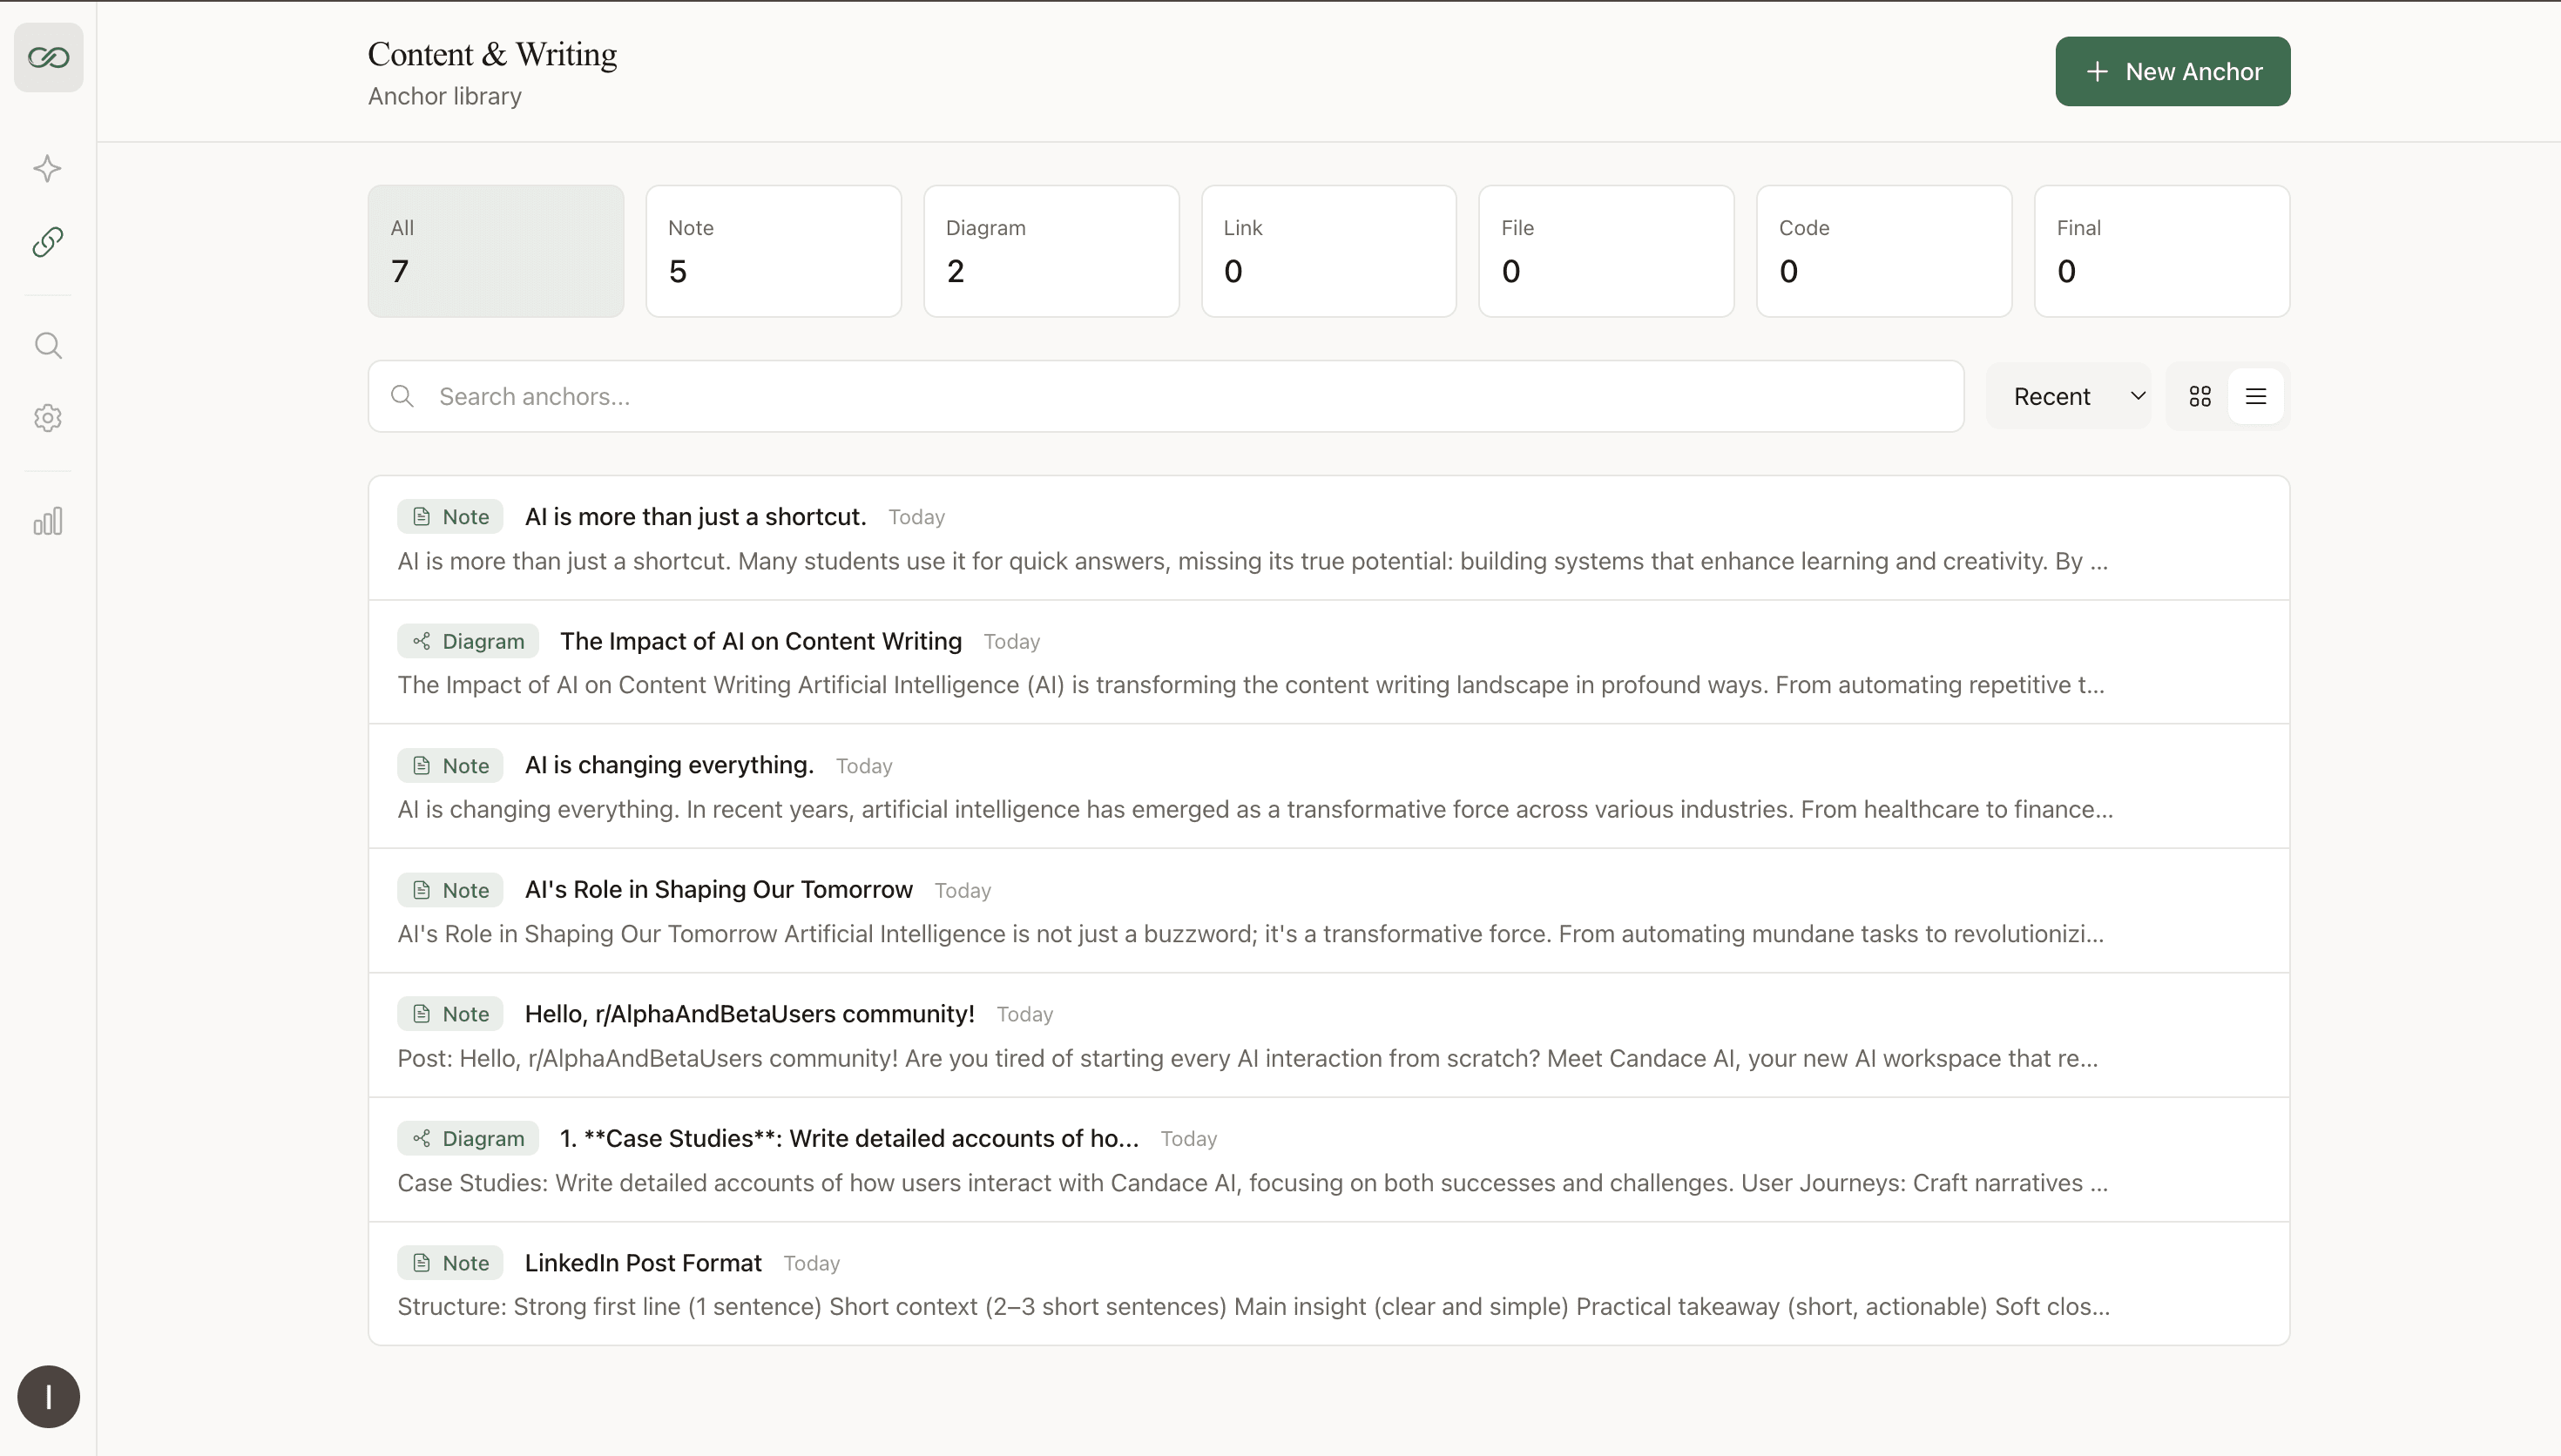Open the AI is changing everything note

point(668,765)
